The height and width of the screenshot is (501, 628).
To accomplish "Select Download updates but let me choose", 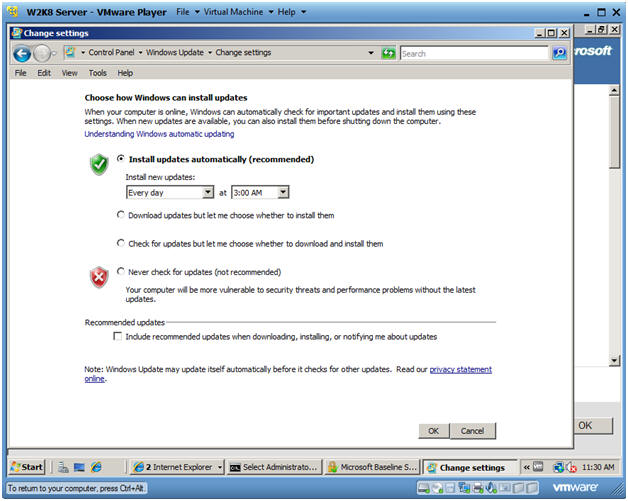I will [x=120, y=215].
